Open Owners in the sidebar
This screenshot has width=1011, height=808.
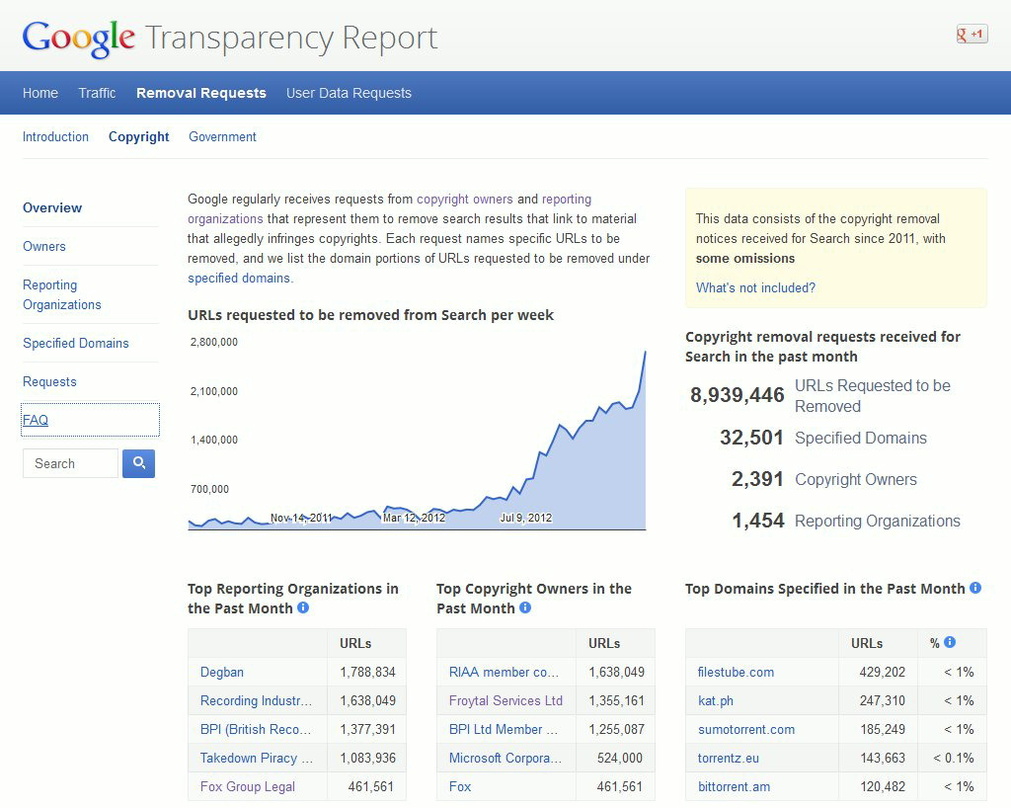(x=44, y=246)
